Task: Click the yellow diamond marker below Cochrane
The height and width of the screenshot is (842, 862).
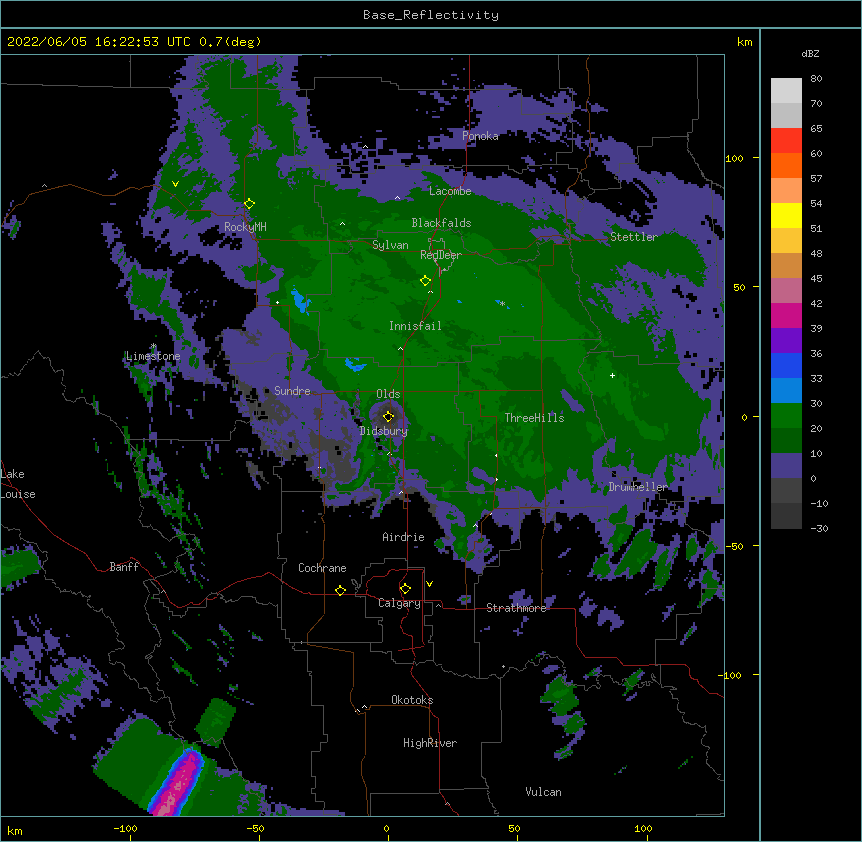Action: 340,590
